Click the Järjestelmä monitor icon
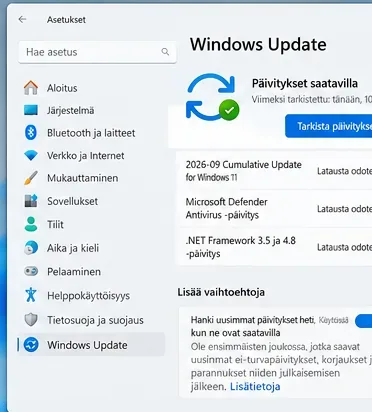This screenshot has height=412, width=372. (31, 110)
